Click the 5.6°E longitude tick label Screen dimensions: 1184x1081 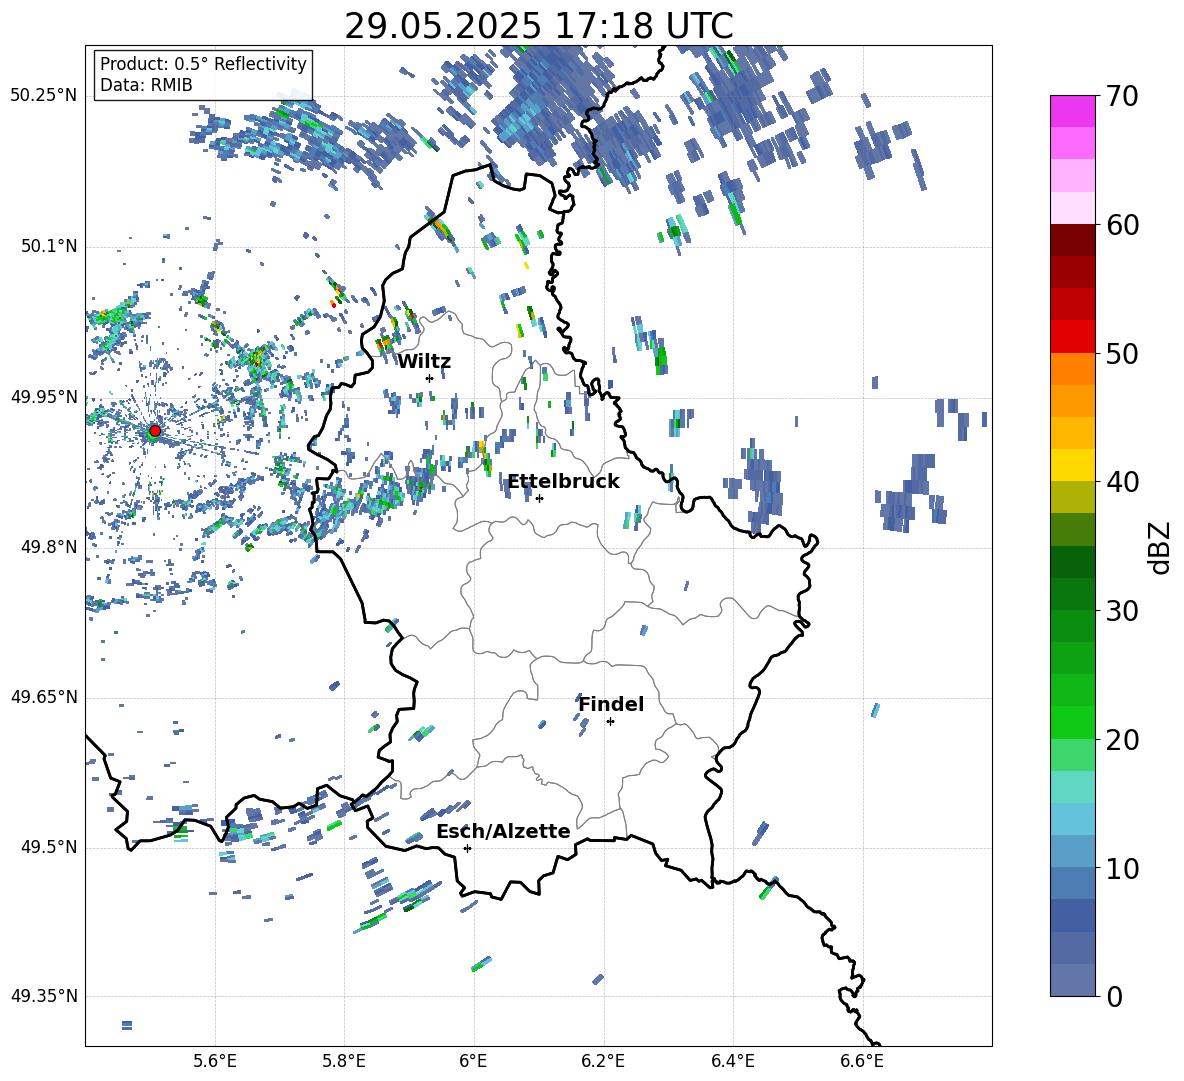tap(215, 1061)
